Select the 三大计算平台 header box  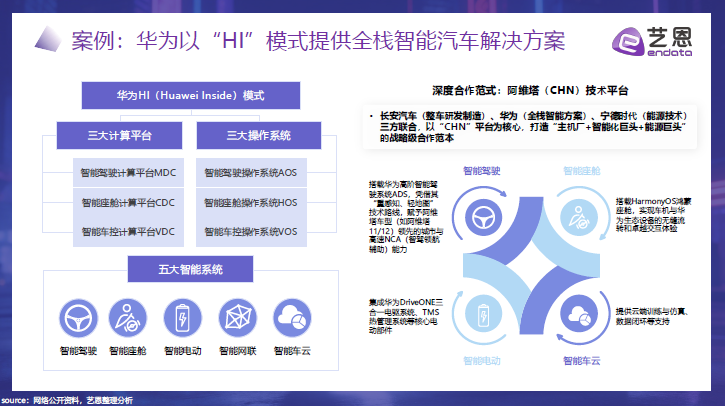click(x=119, y=135)
